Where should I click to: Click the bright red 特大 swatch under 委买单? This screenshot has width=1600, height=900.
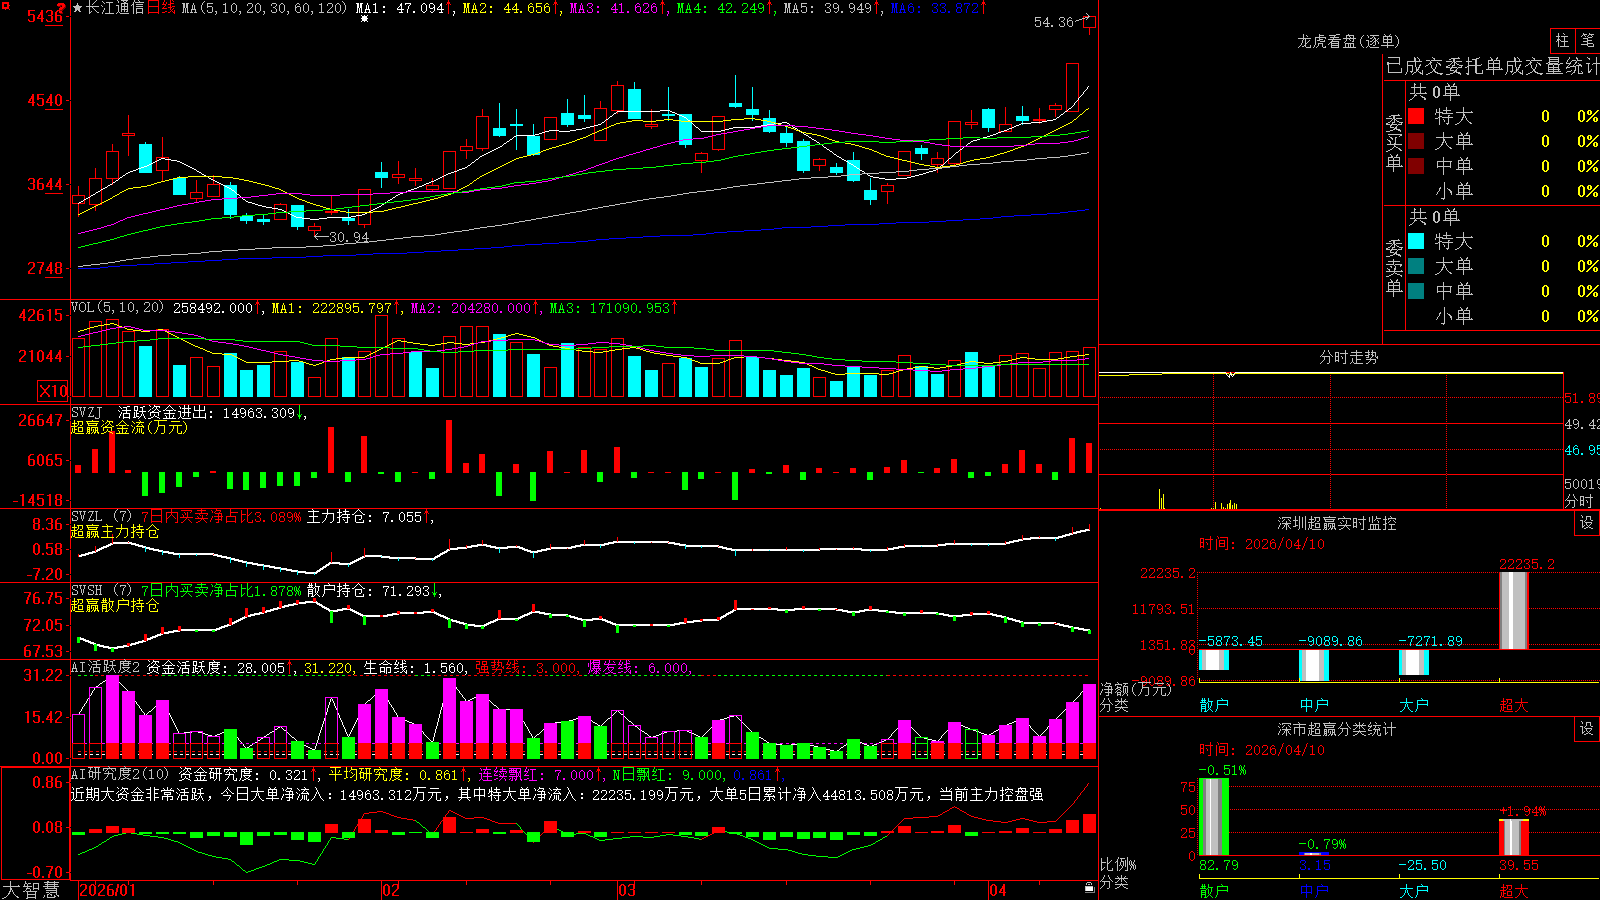(1416, 116)
